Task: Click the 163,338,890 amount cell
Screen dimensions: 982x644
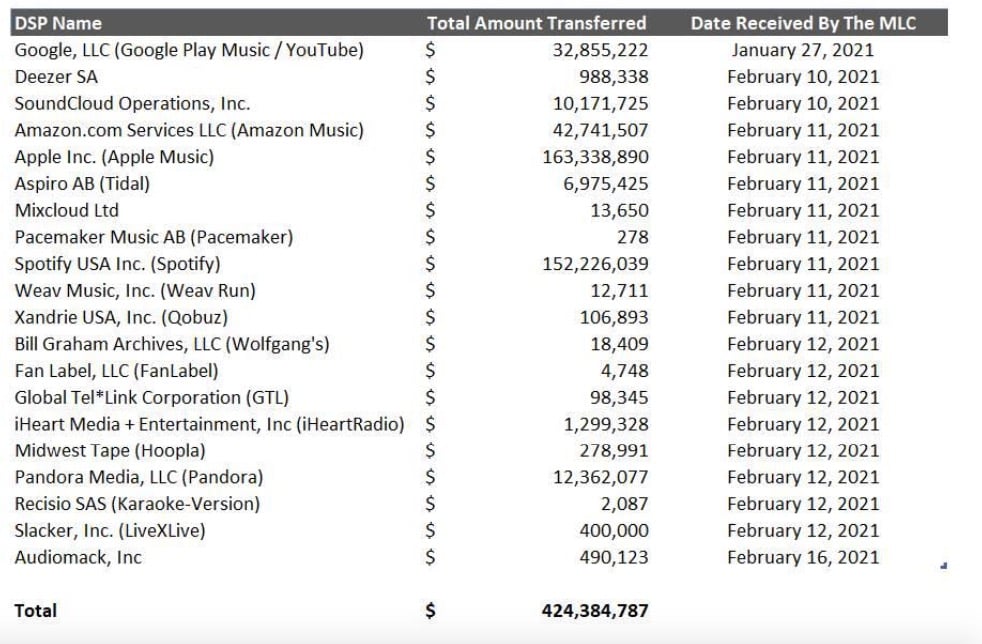Action: [x=600, y=157]
